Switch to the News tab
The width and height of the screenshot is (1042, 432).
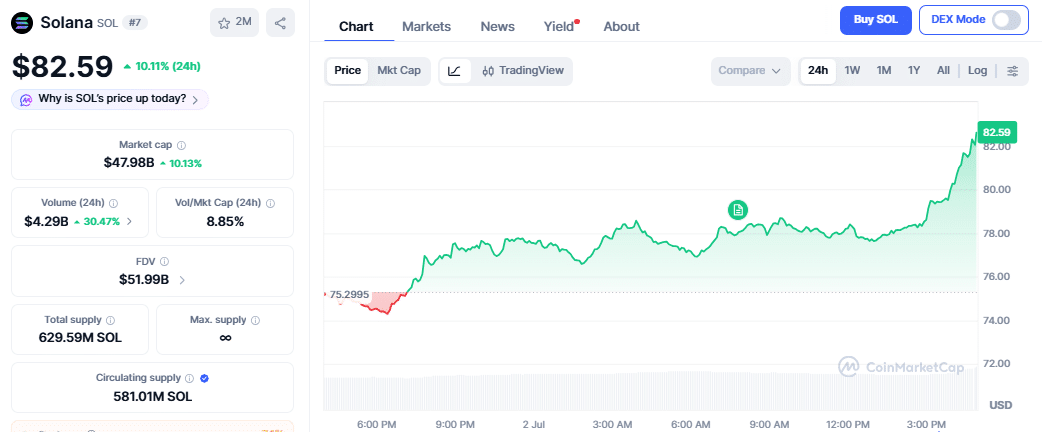pos(498,27)
